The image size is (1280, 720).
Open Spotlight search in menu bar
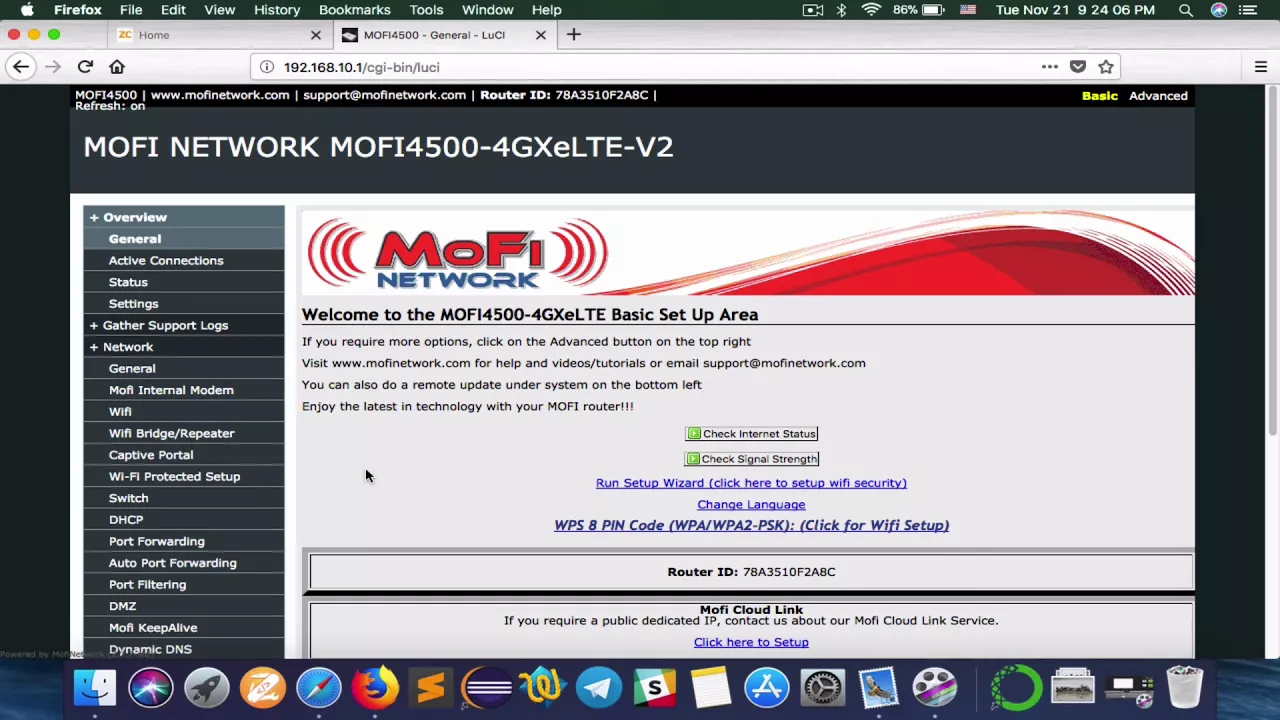(1186, 10)
